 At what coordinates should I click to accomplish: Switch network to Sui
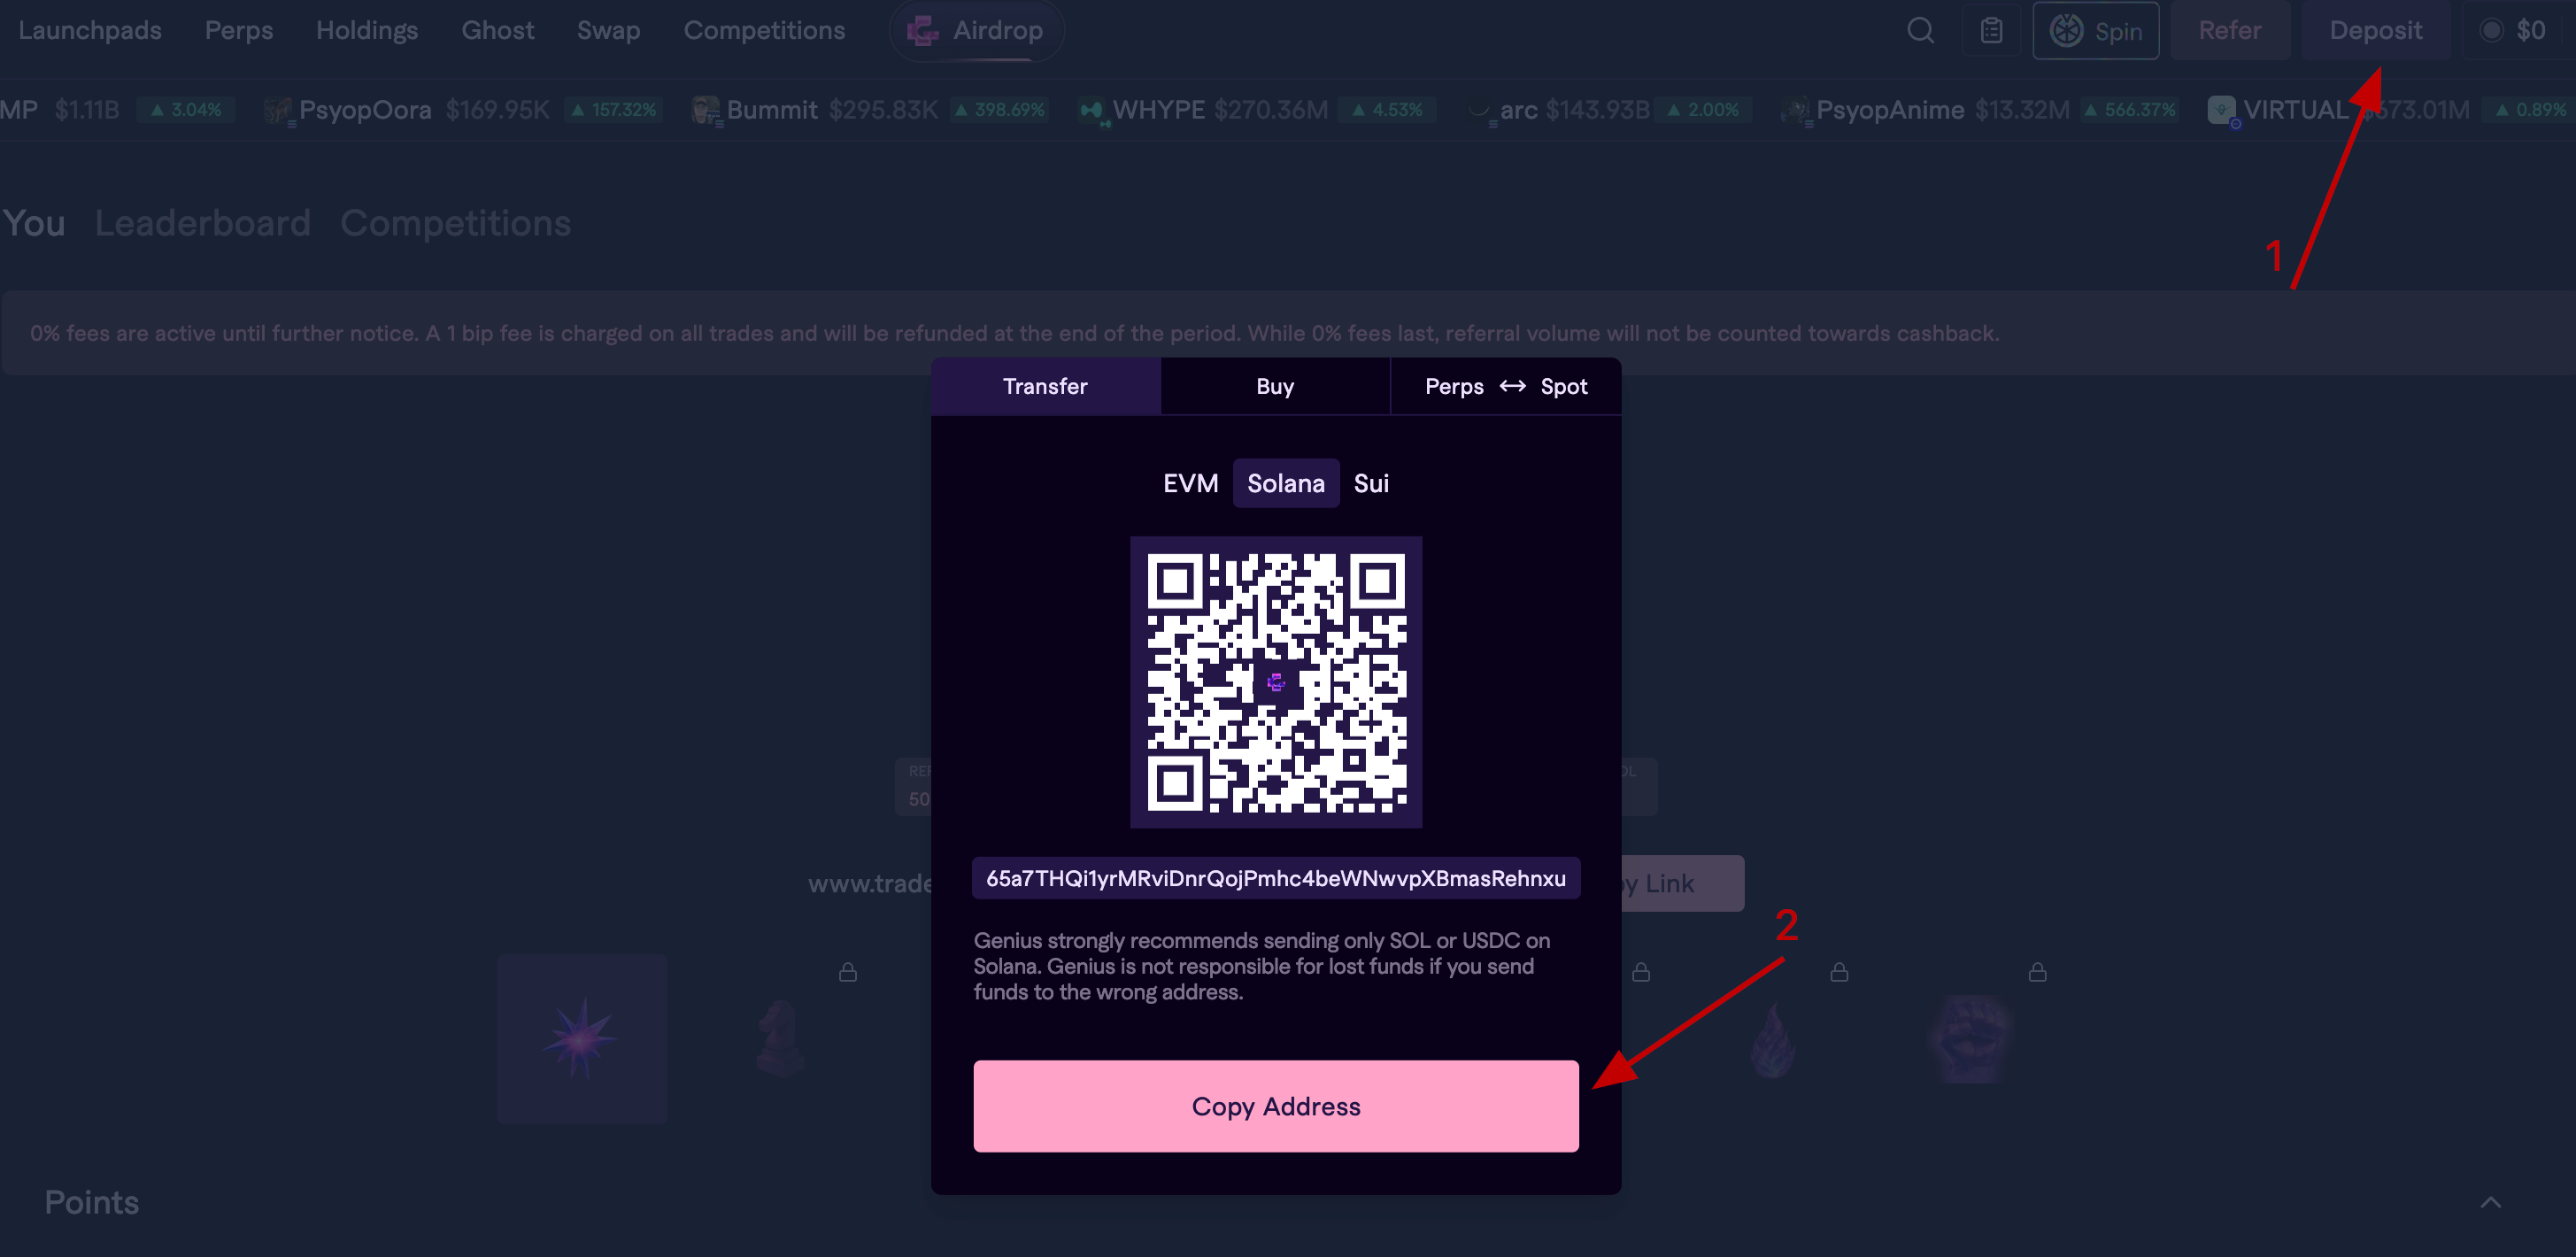point(1370,484)
